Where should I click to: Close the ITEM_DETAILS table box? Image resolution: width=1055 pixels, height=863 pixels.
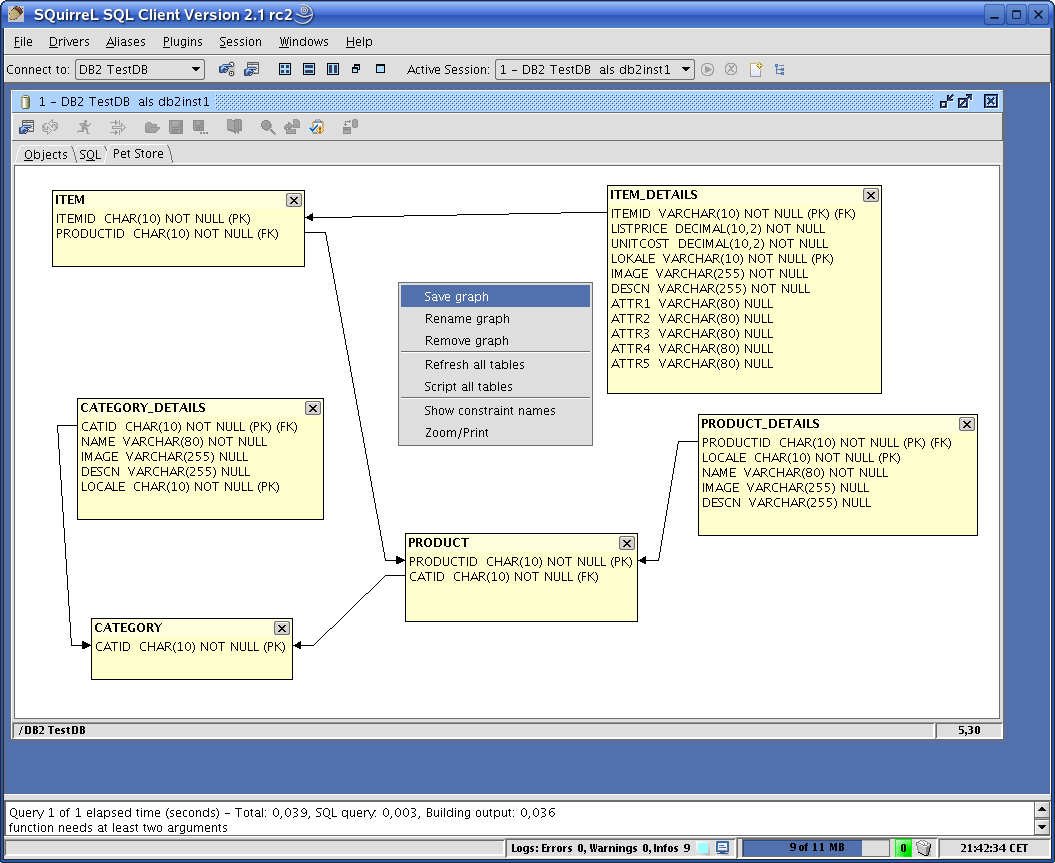870,195
